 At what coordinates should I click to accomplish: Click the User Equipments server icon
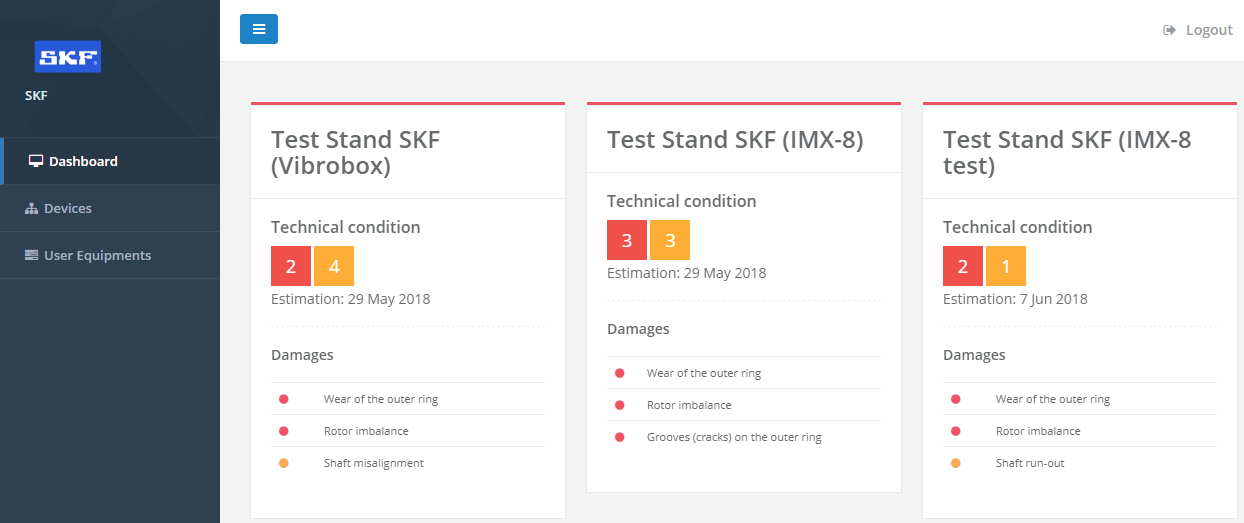coord(31,255)
